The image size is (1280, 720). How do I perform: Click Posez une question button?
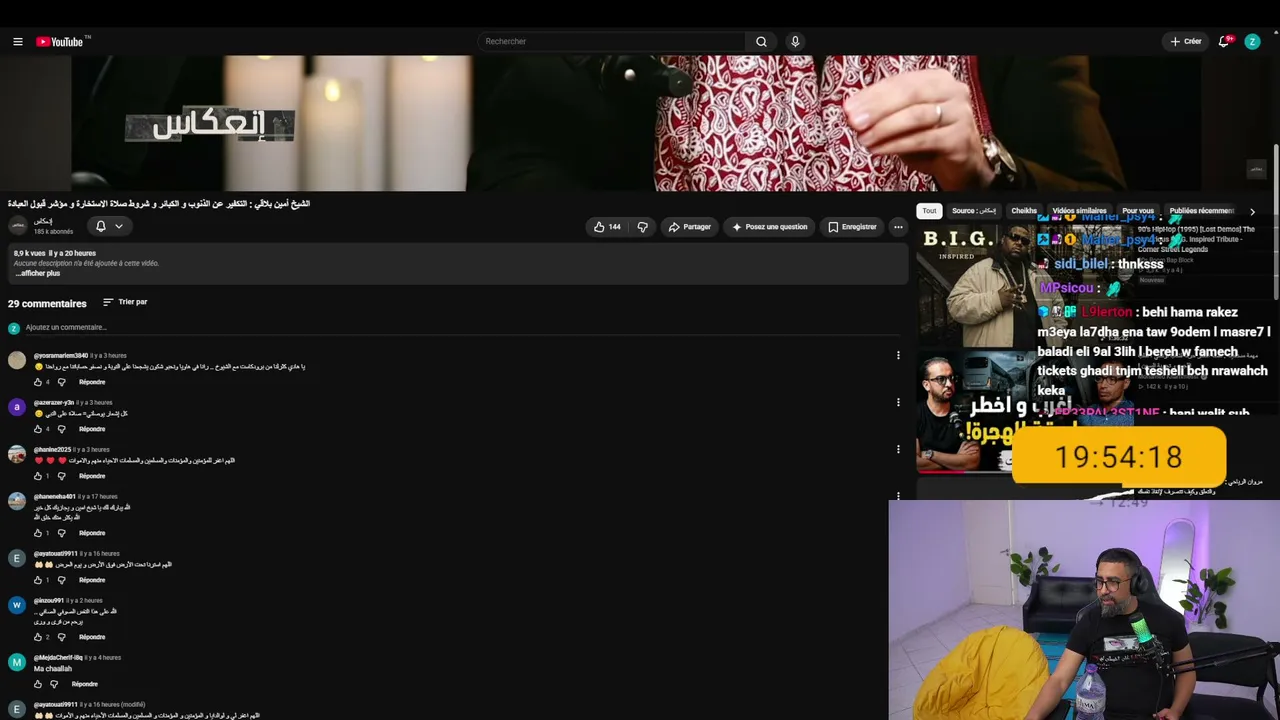coord(770,227)
